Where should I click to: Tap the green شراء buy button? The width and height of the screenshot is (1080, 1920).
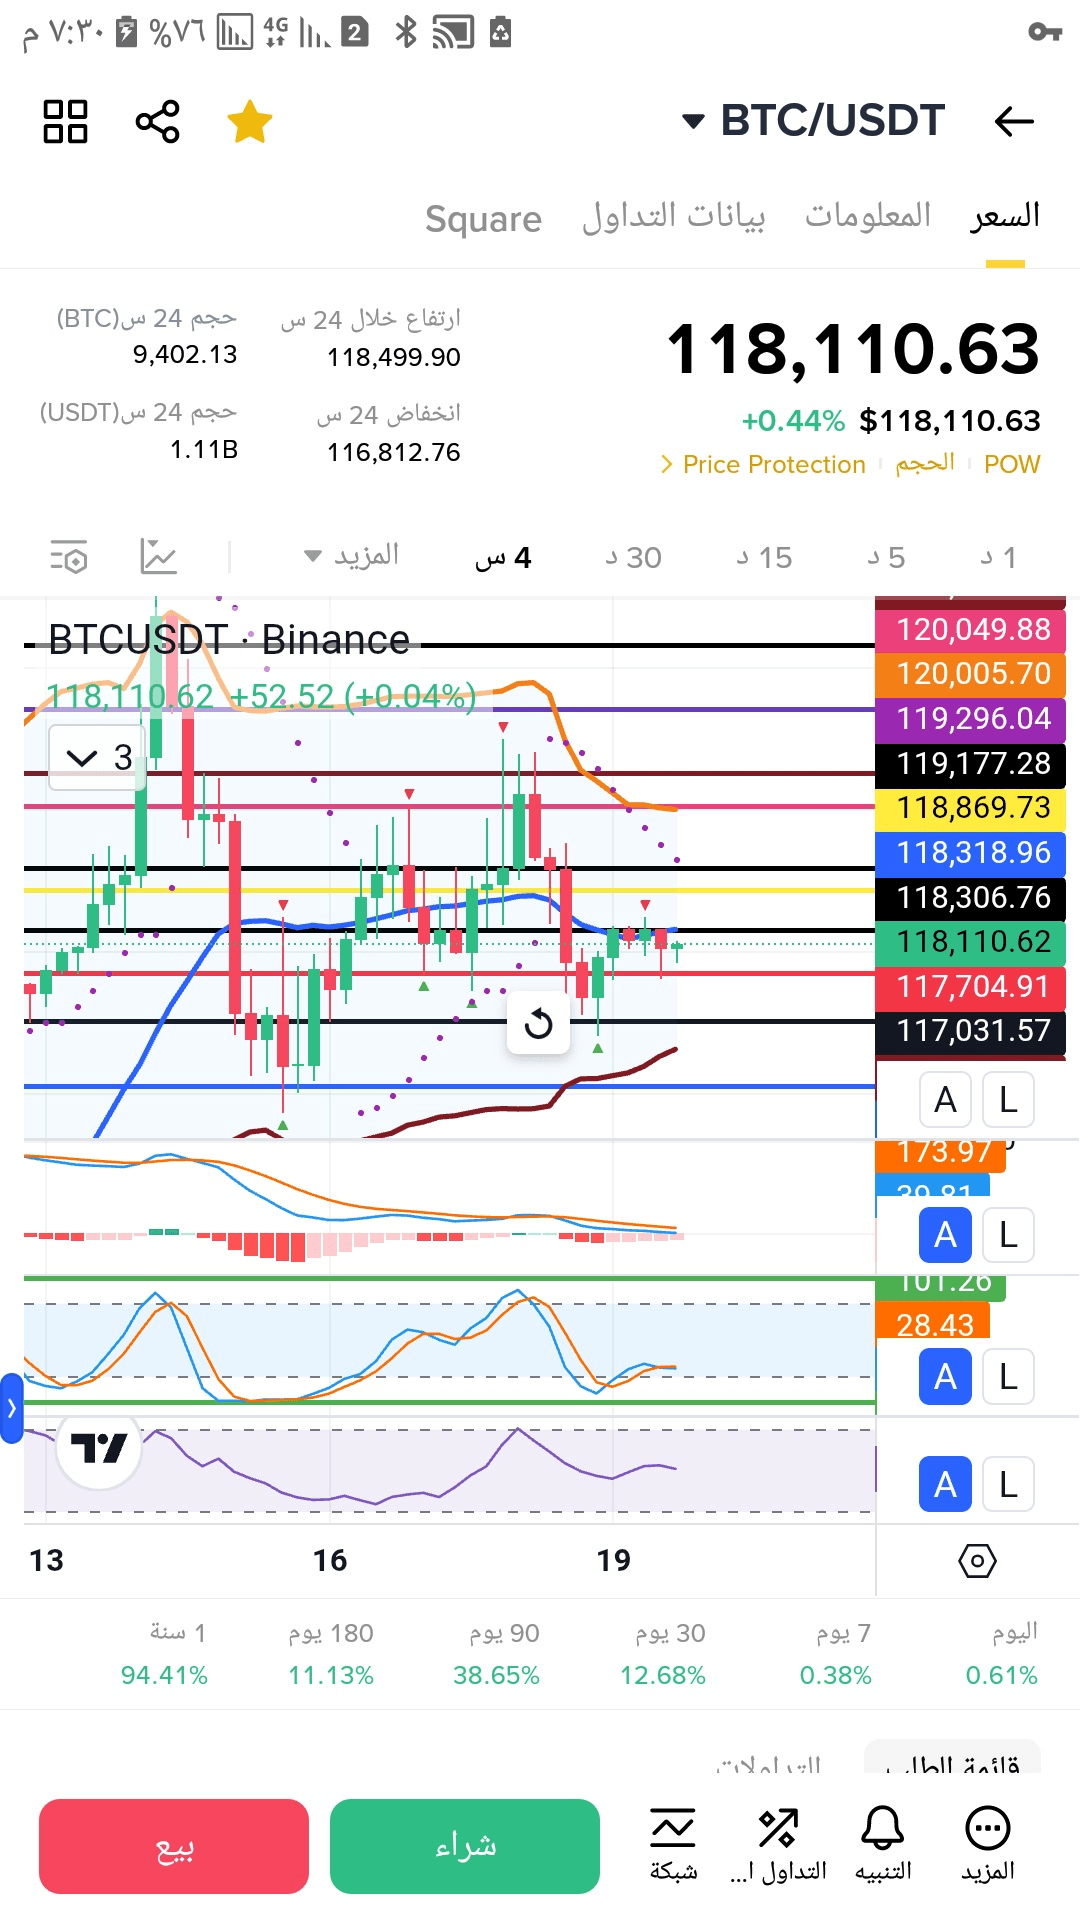(x=465, y=1846)
